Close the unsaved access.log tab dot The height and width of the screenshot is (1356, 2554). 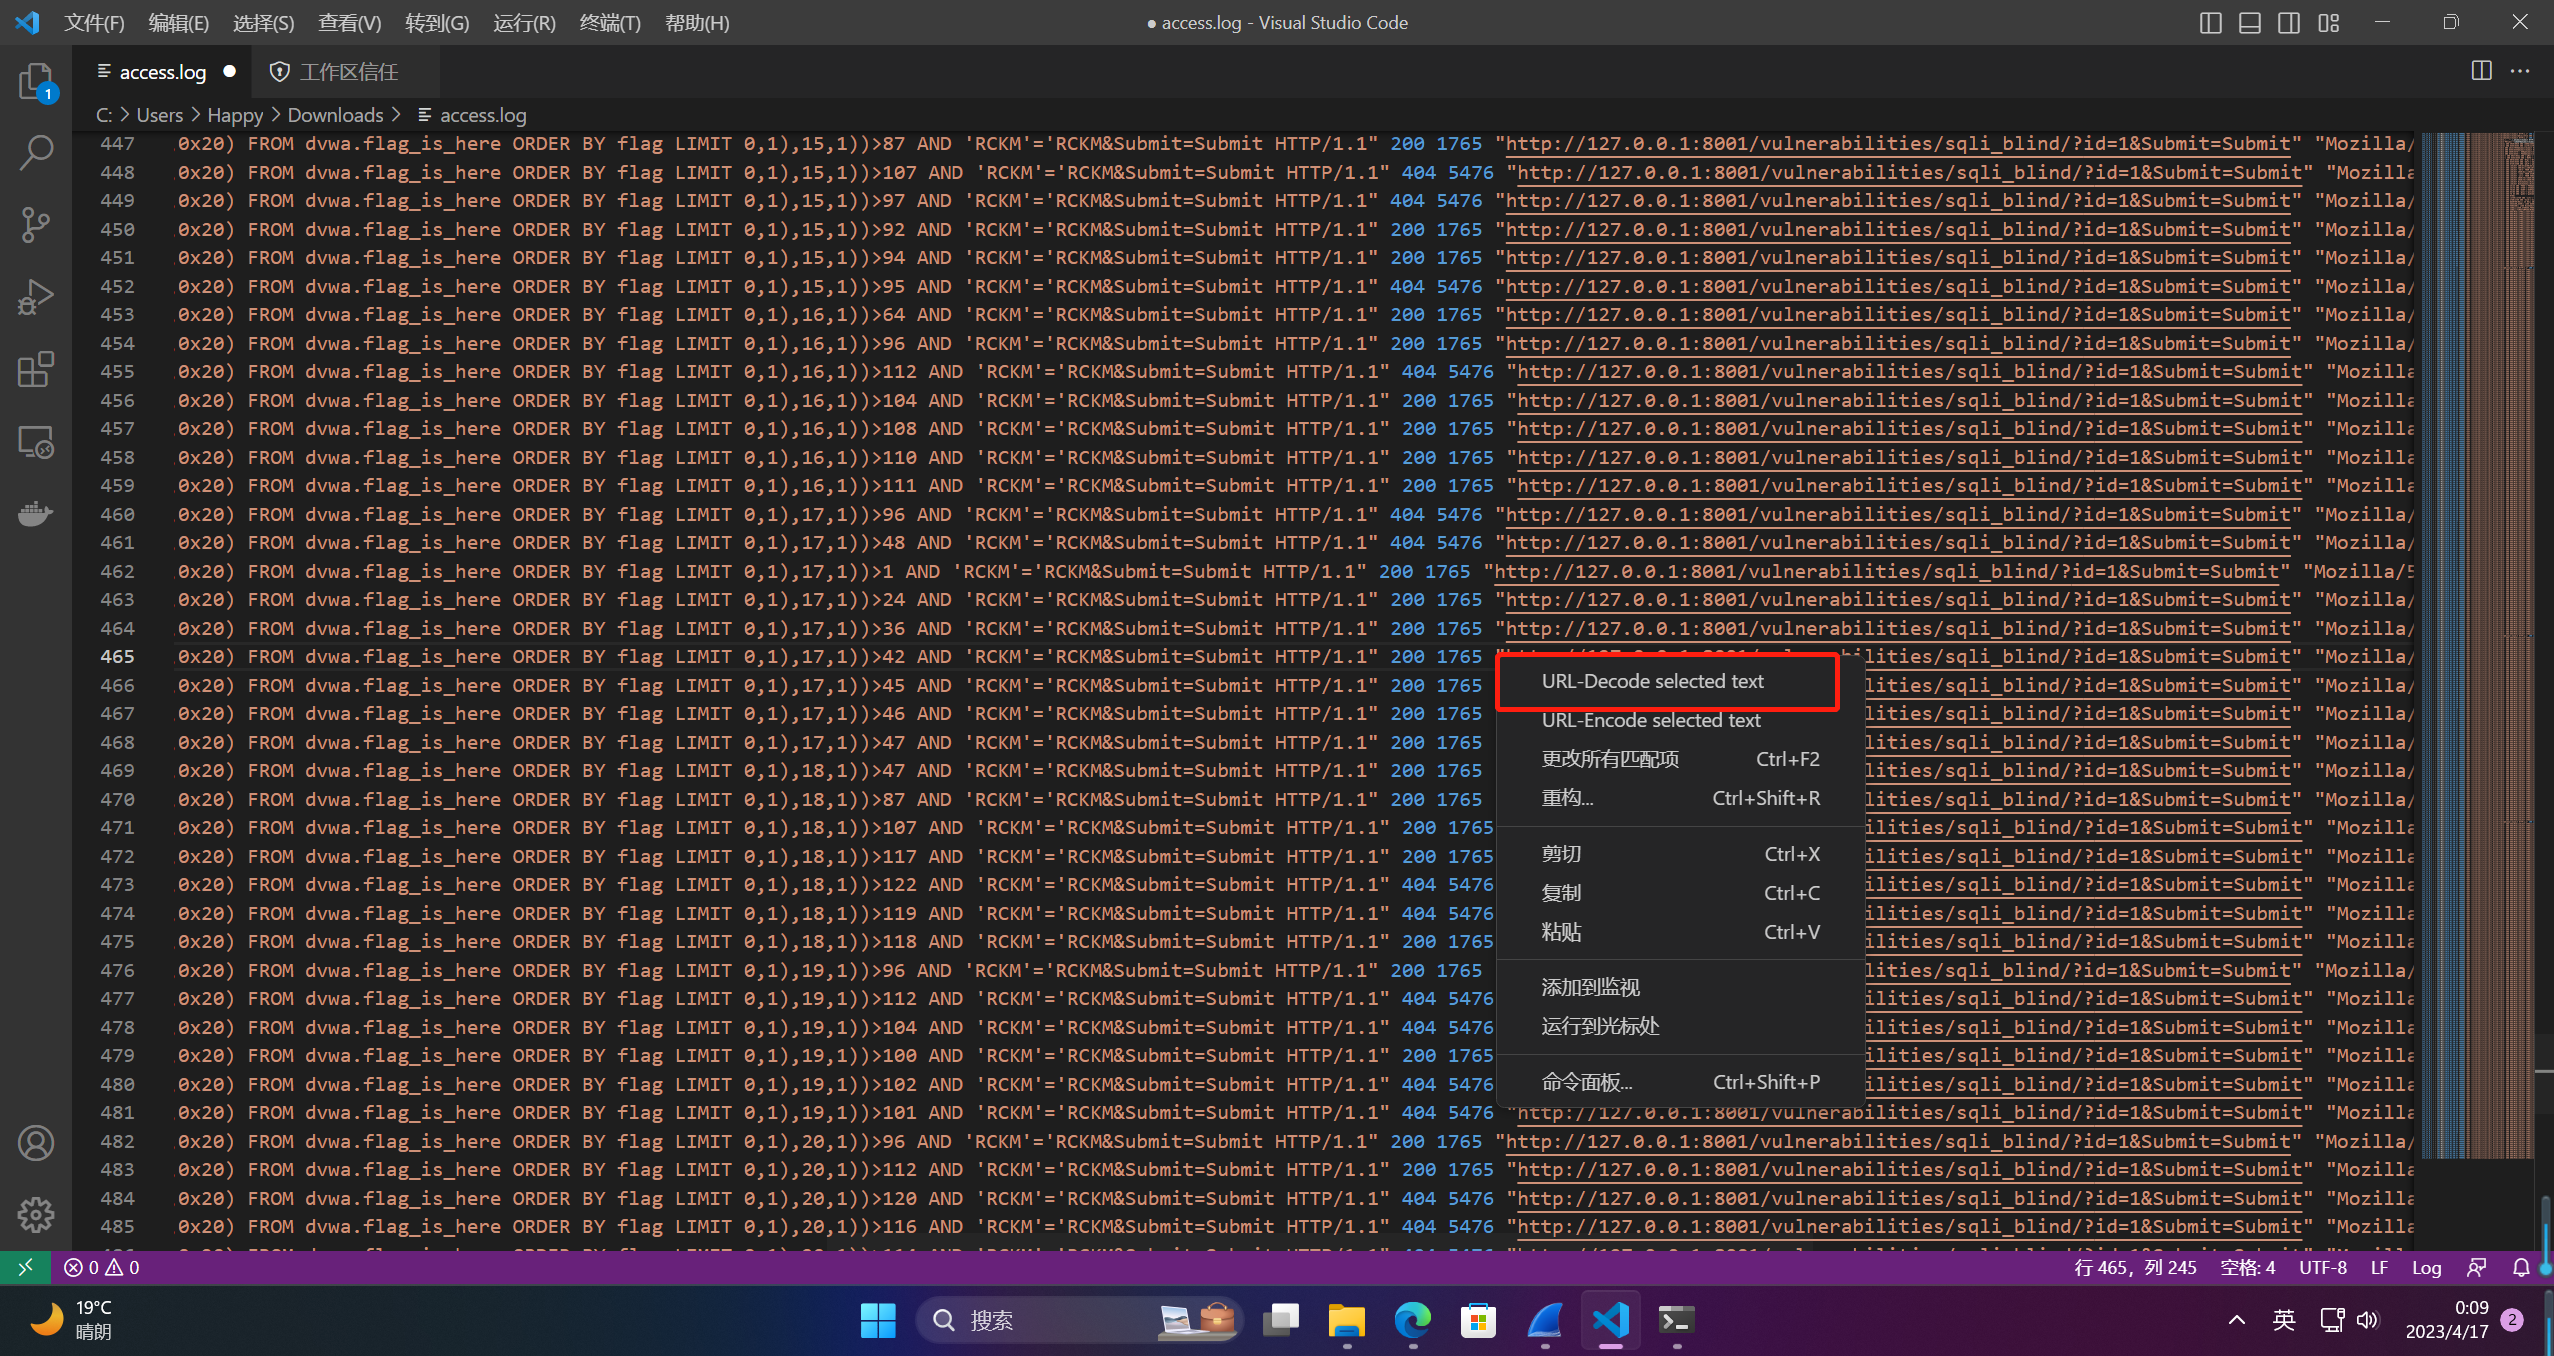229,71
